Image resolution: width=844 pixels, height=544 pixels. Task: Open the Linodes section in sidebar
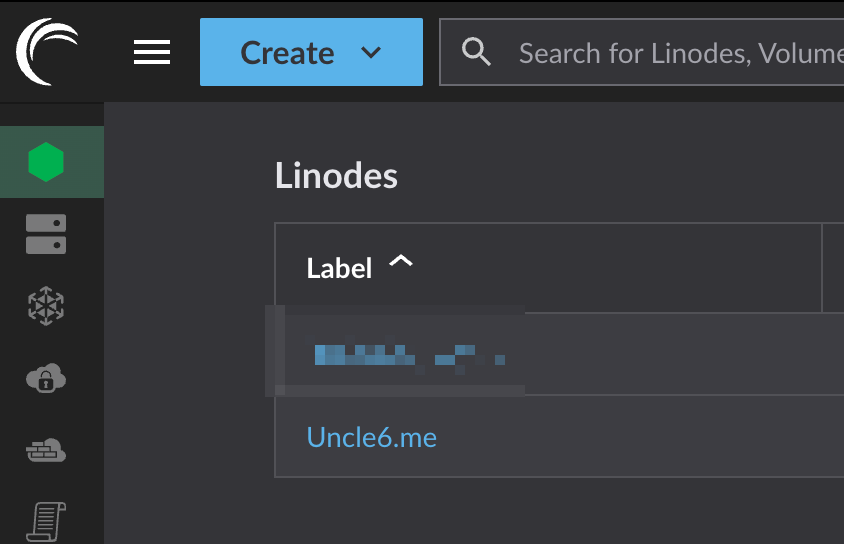click(46, 162)
